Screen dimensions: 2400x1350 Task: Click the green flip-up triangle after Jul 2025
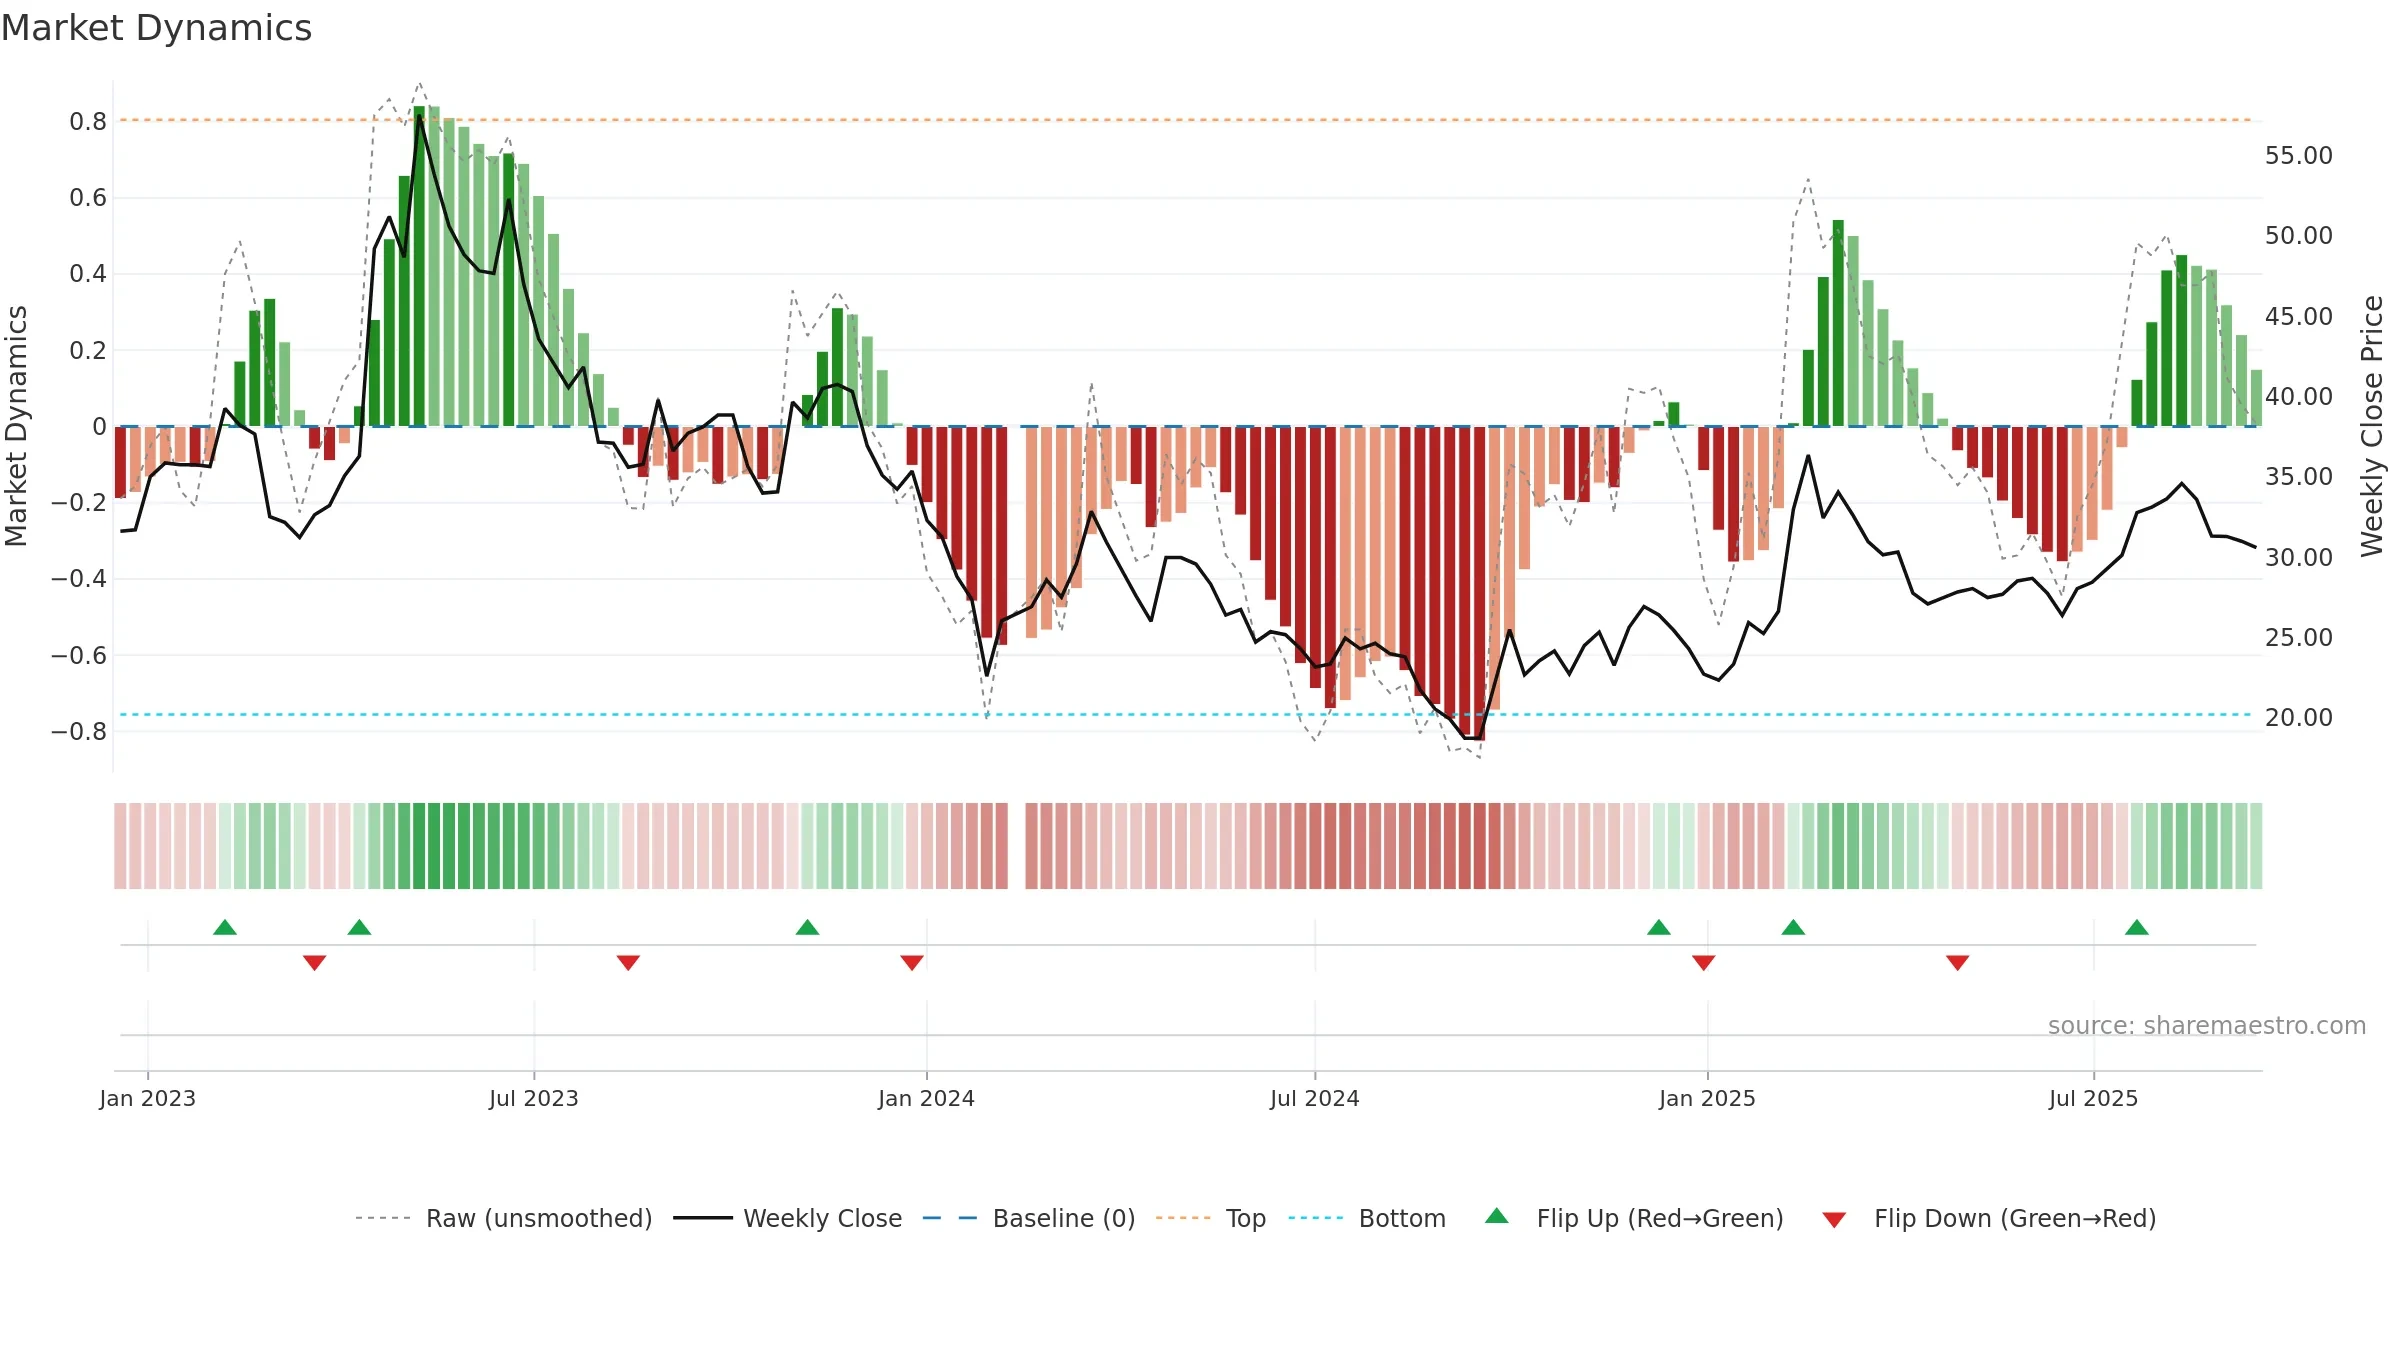[2137, 927]
